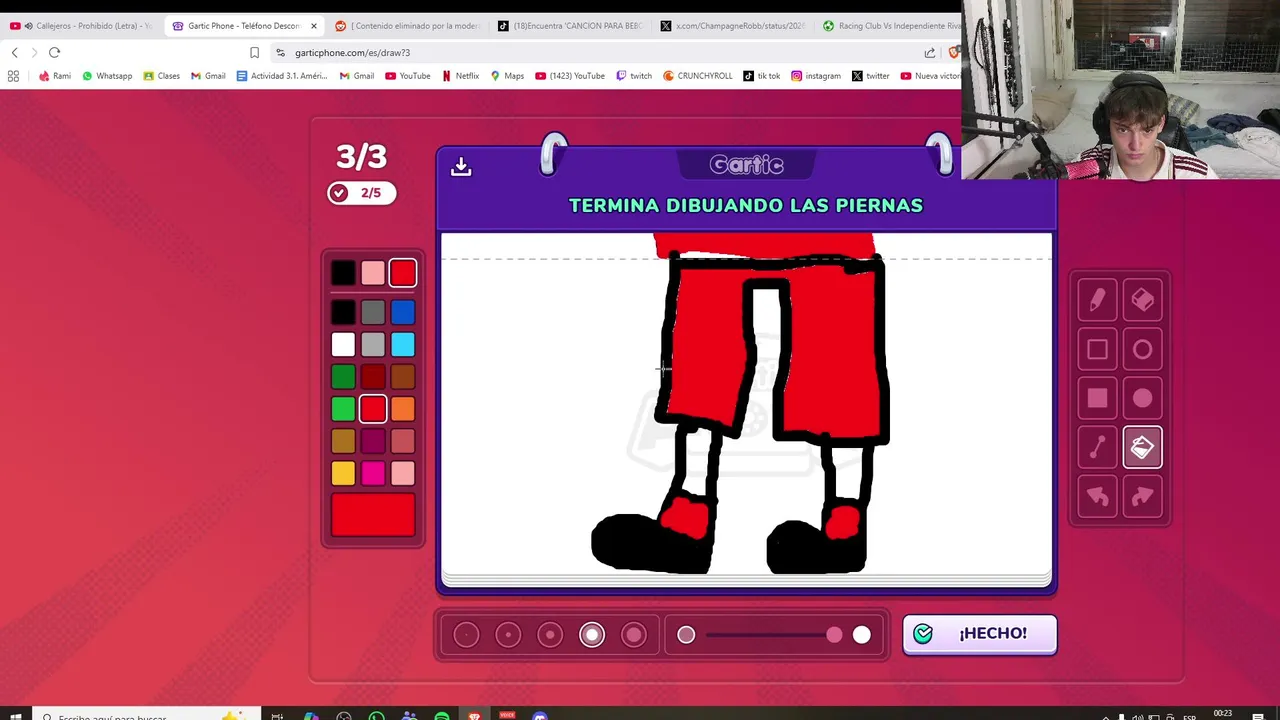1280x720 pixels.
Task: Switch to the Contenido eliminado Reddit tab
Action: point(408,26)
